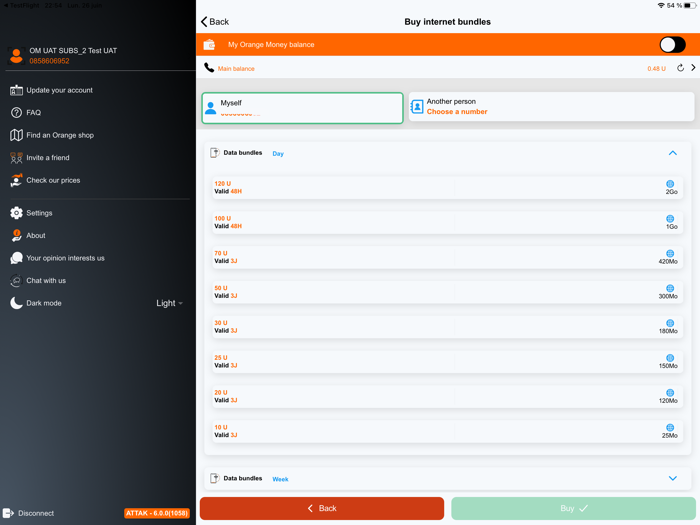Click the Main balance phone icon
Screen dimensions: 700x525
click(x=209, y=68)
